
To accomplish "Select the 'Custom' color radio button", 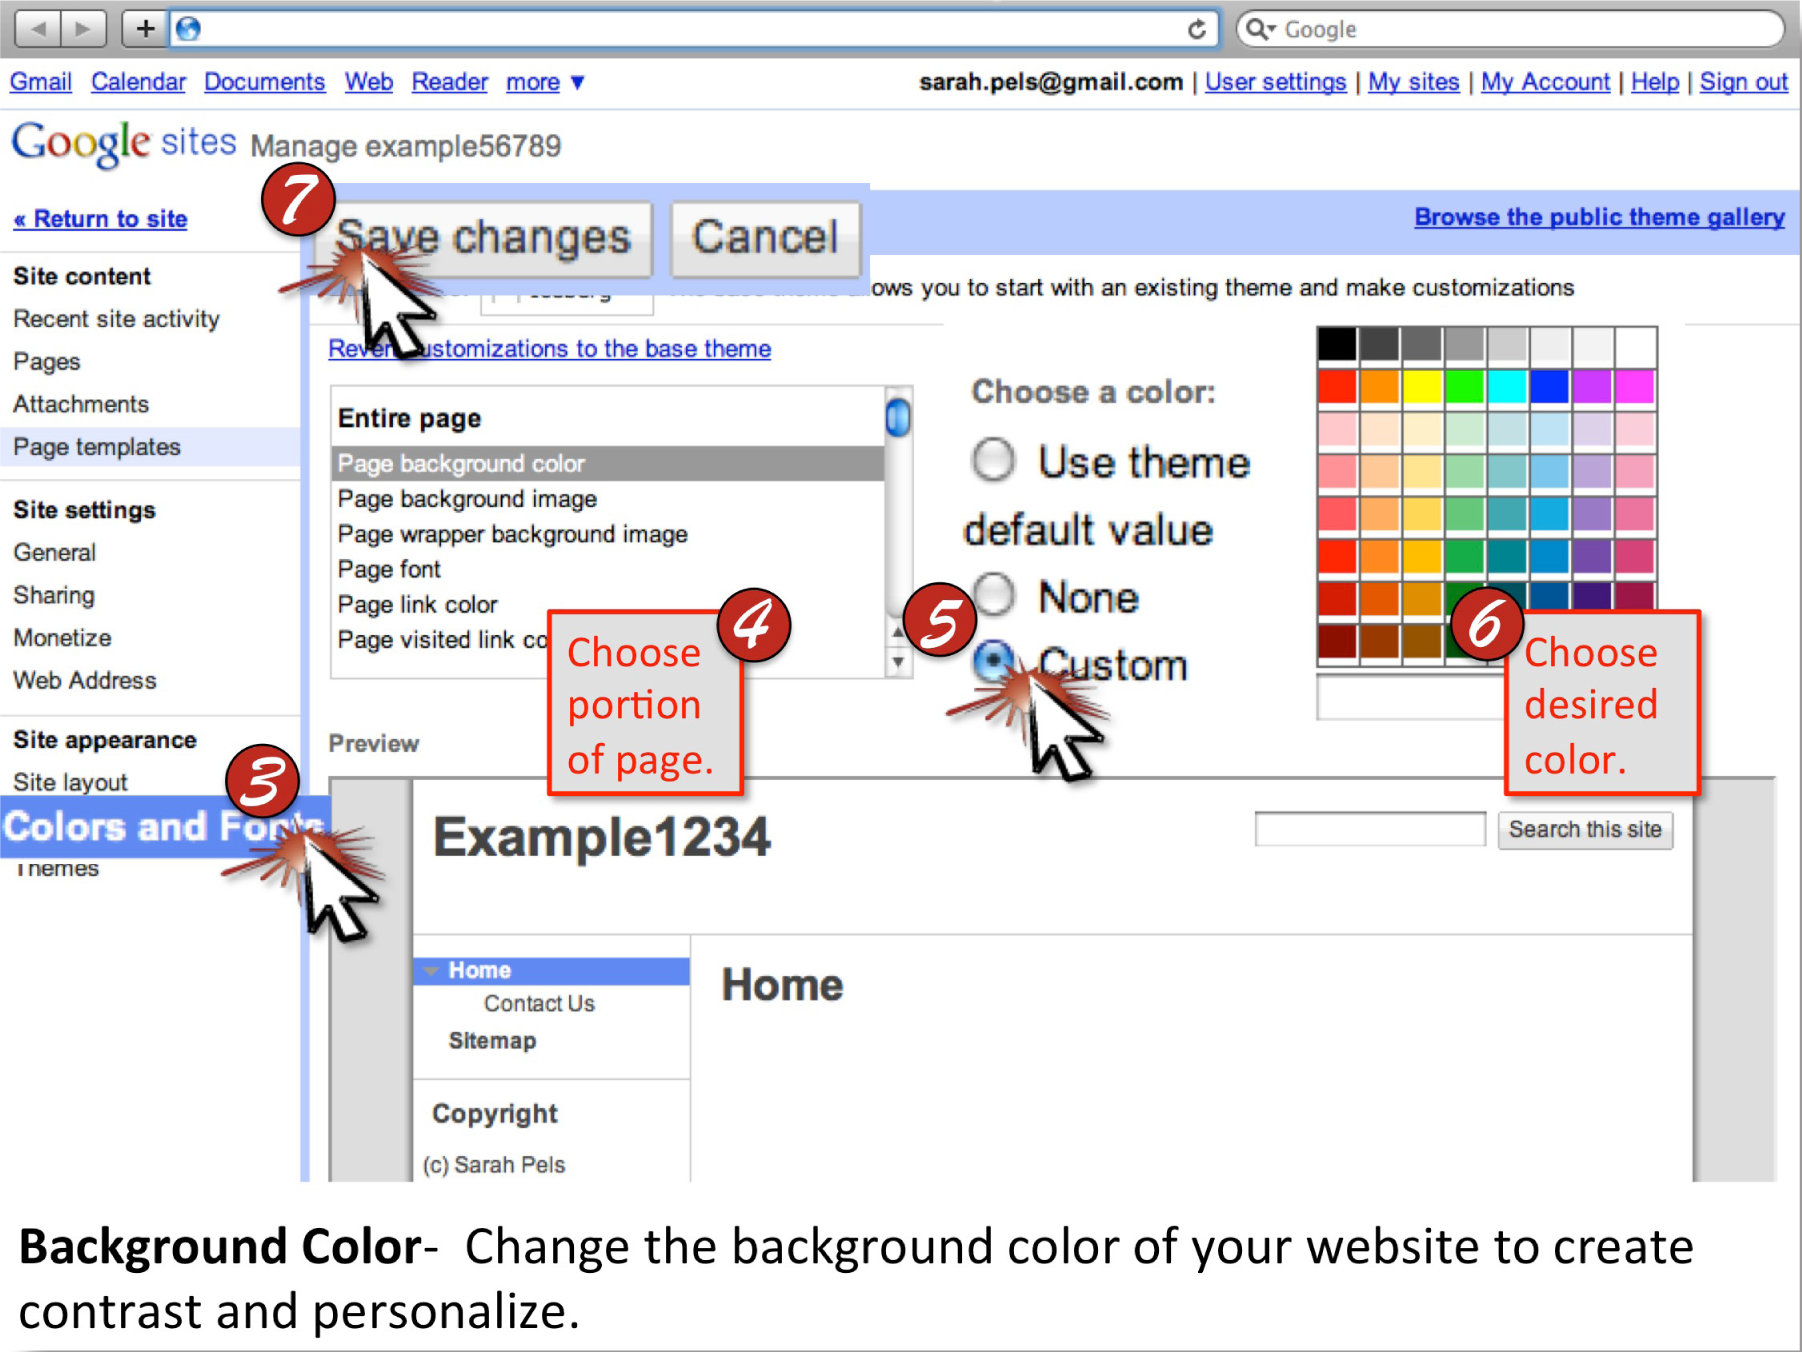I will [x=993, y=660].
